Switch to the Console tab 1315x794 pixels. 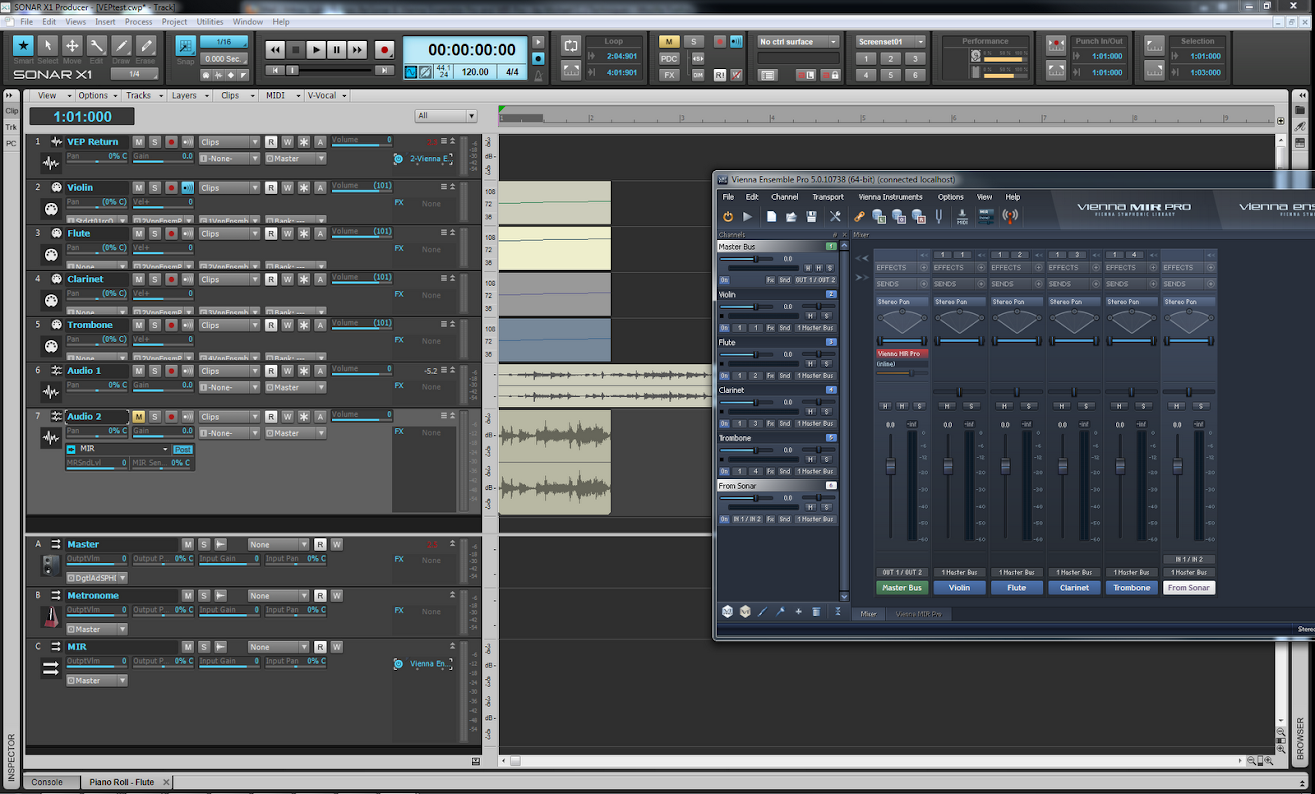click(47, 782)
